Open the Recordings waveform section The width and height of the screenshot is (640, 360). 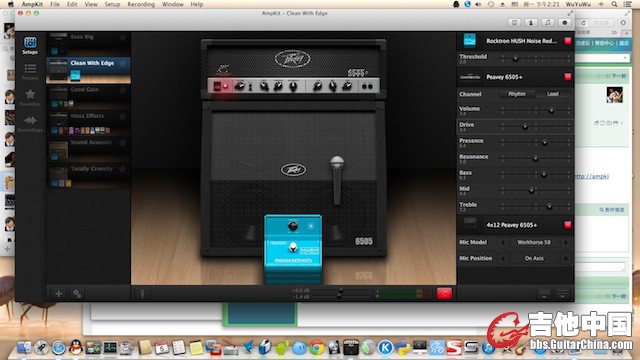[30, 123]
